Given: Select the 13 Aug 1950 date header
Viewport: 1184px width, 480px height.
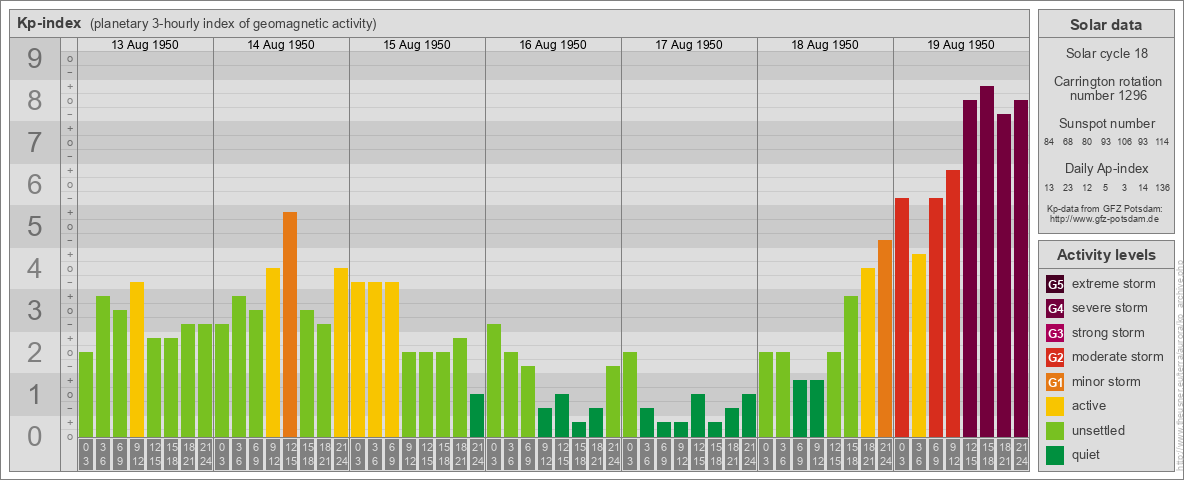Looking at the screenshot, I should [145, 45].
